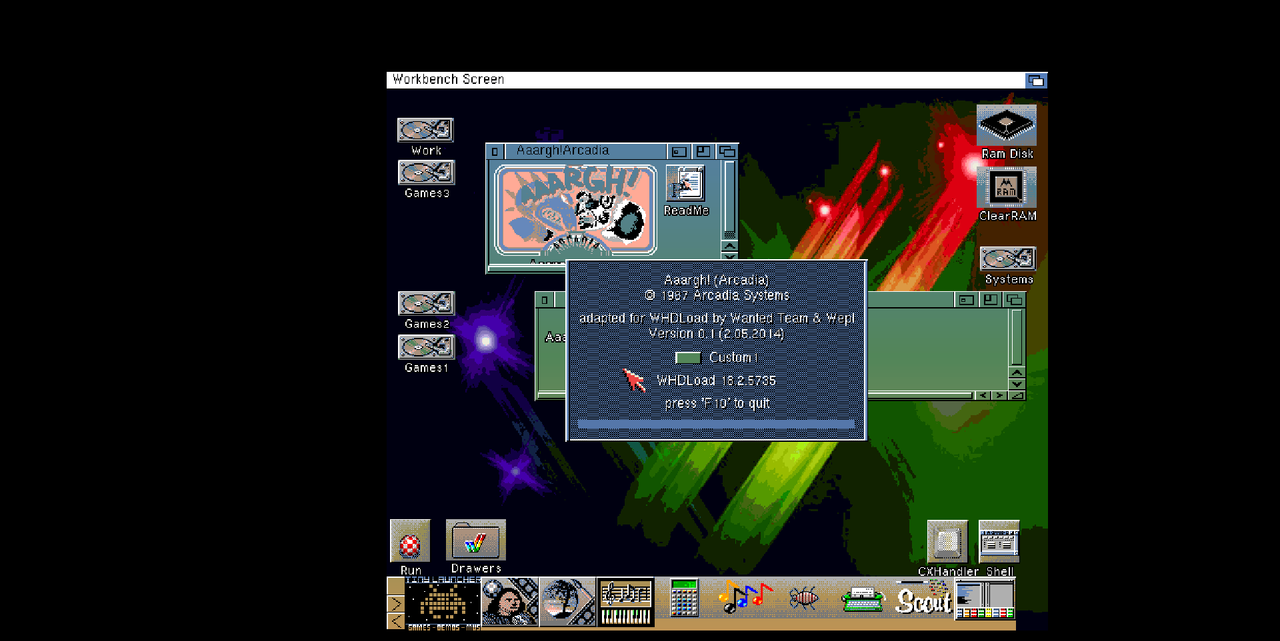The width and height of the screenshot is (1280, 641).
Task: Open the Ram Disk icon
Action: tap(1007, 126)
